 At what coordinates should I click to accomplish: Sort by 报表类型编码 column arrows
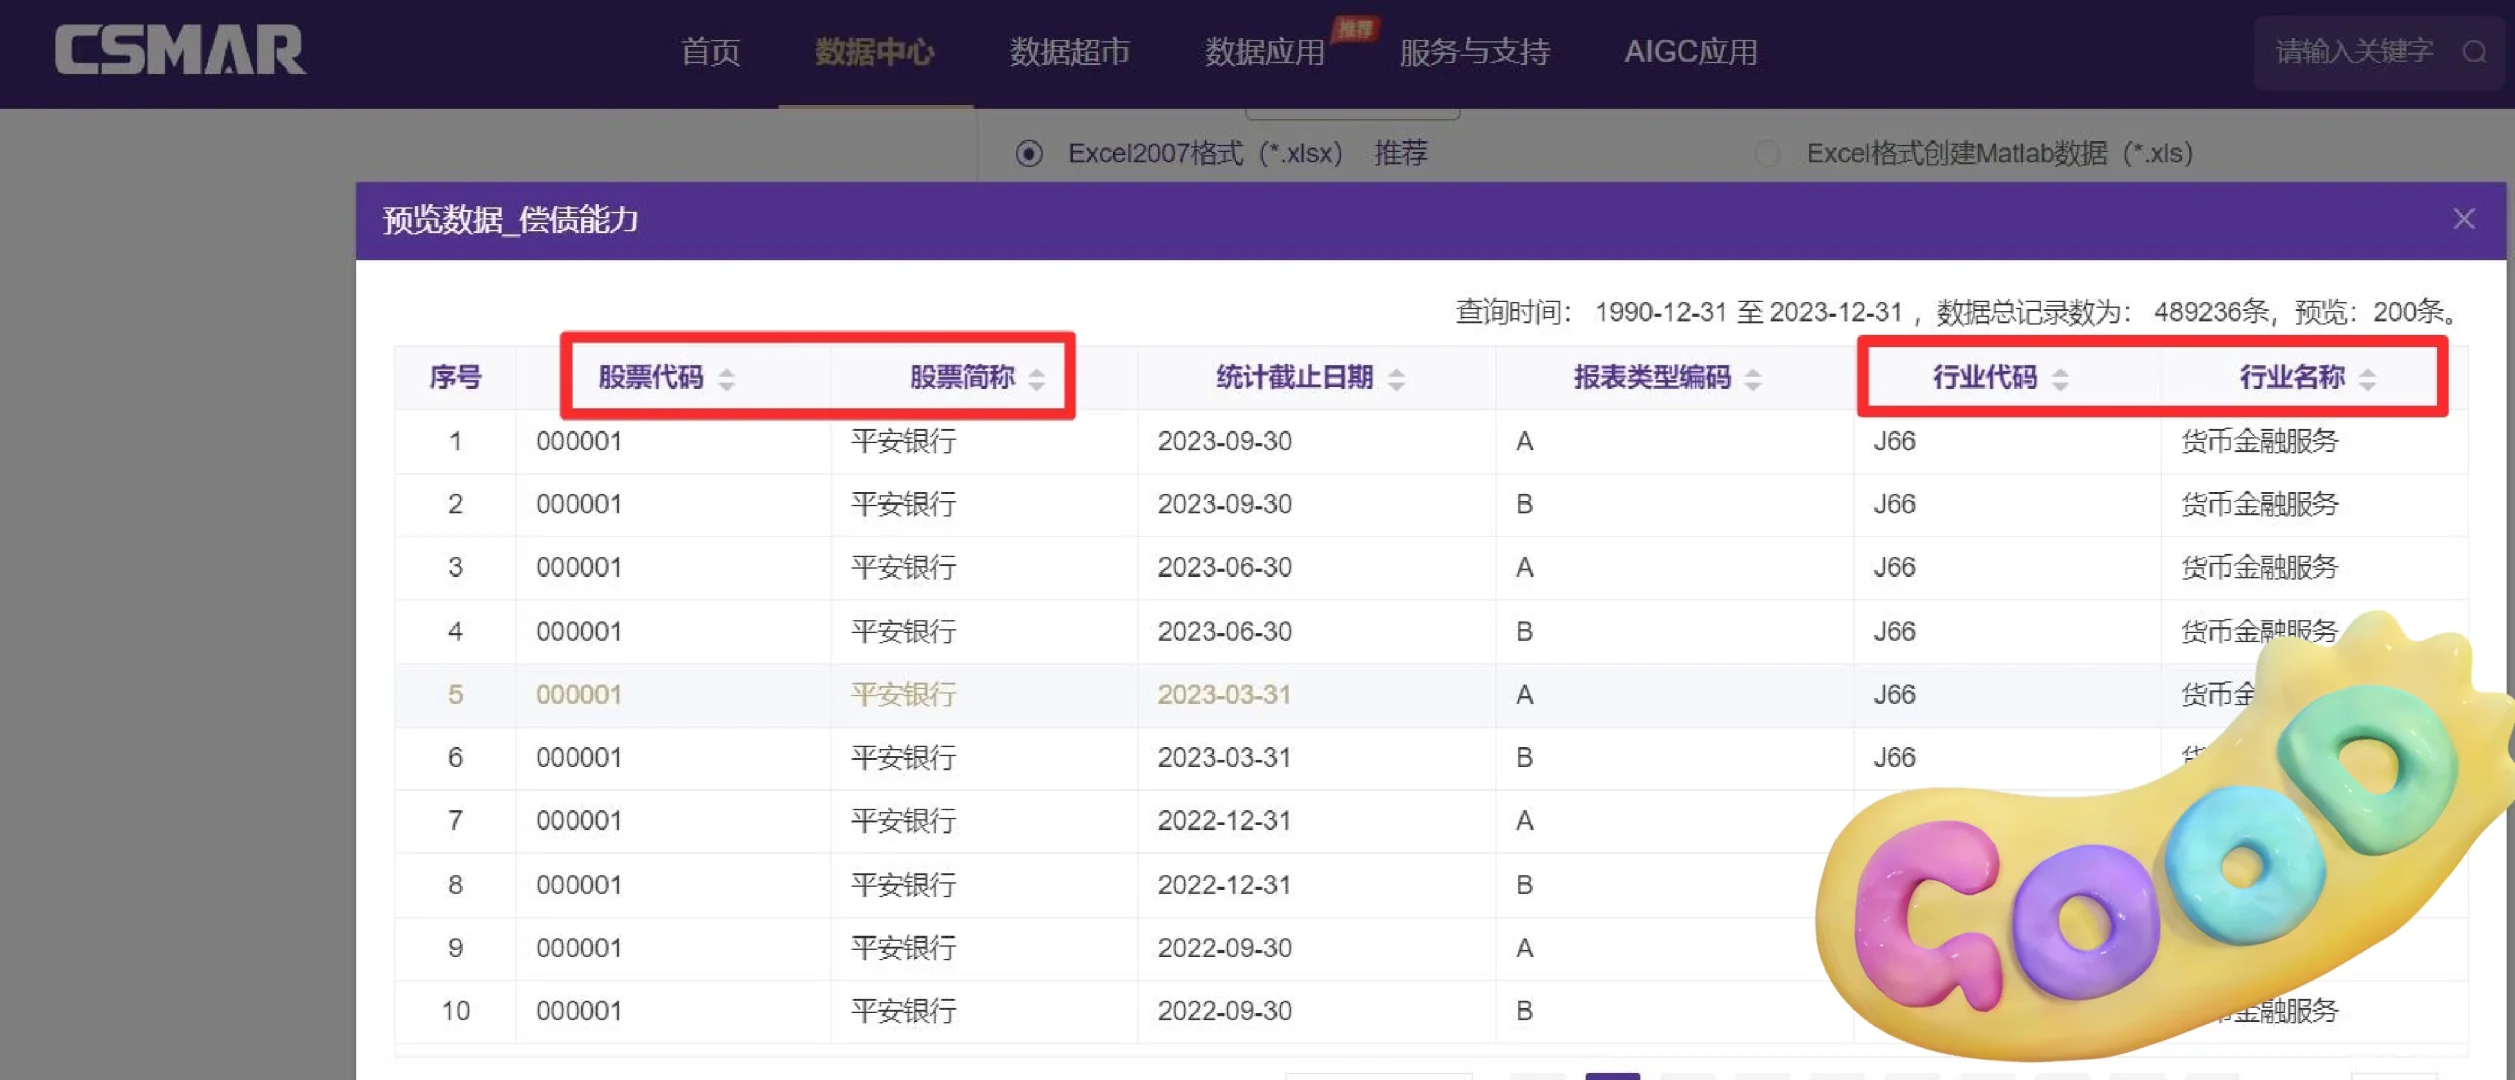[1753, 379]
